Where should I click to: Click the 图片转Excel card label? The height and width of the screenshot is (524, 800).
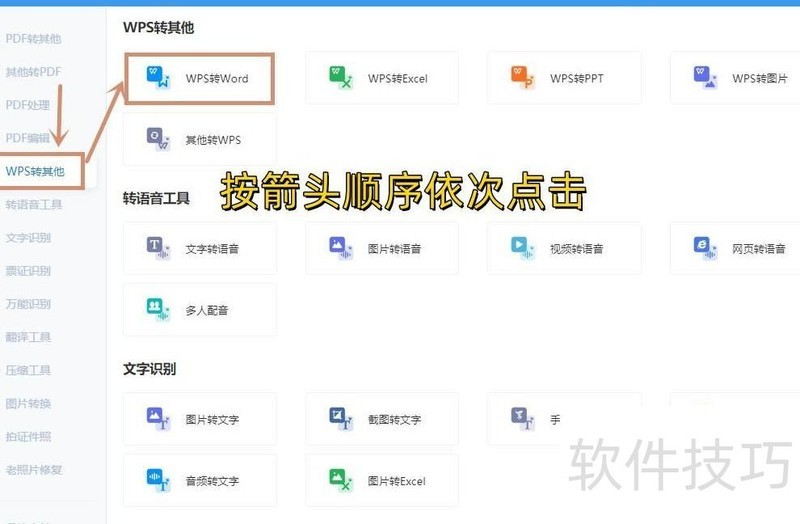pyautogui.click(x=396, y=481)
